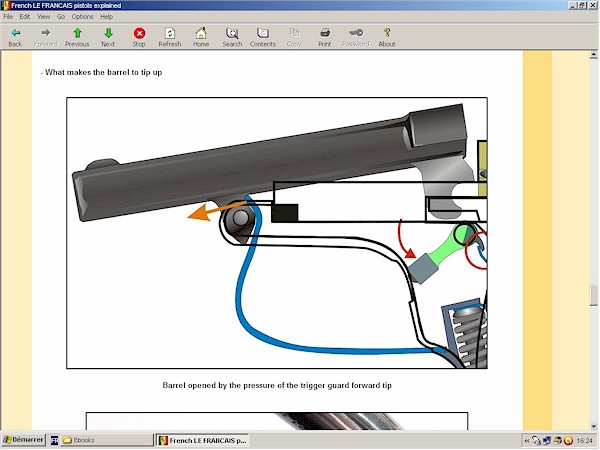The height and width of the screenshot is (450, 600).
Task: Open the Home page icon
Action: click(x=201, y=37)
